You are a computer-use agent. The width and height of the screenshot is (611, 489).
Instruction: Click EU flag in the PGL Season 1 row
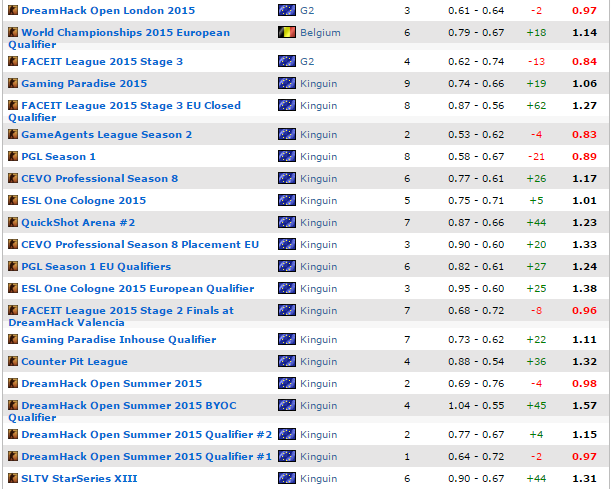click(287, 156)
